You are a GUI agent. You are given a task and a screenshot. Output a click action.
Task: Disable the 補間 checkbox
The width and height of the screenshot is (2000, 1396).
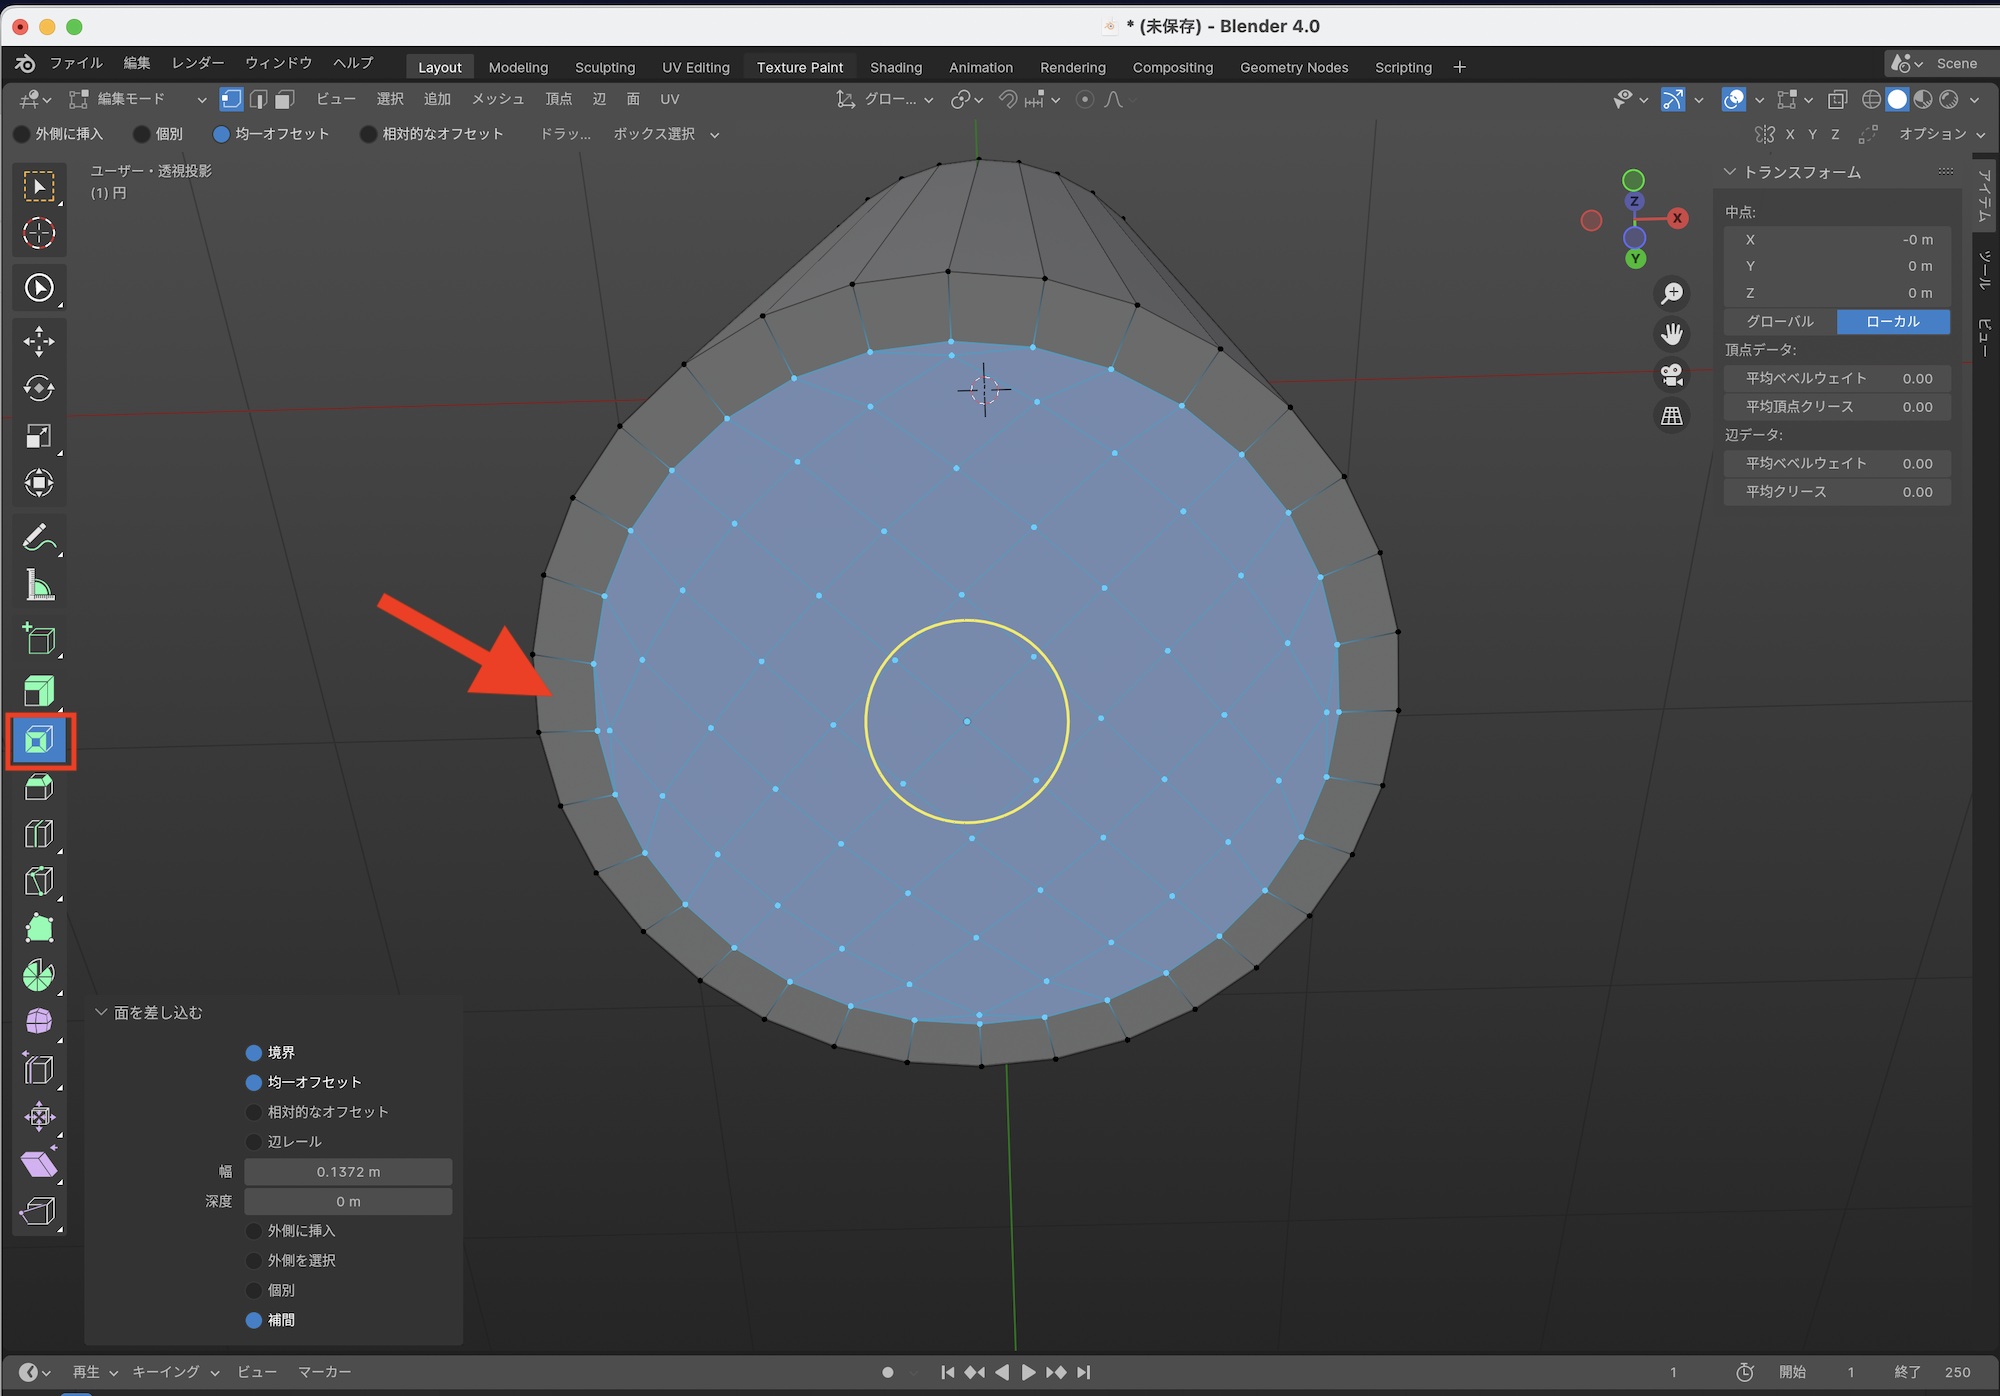(254, 1320)
